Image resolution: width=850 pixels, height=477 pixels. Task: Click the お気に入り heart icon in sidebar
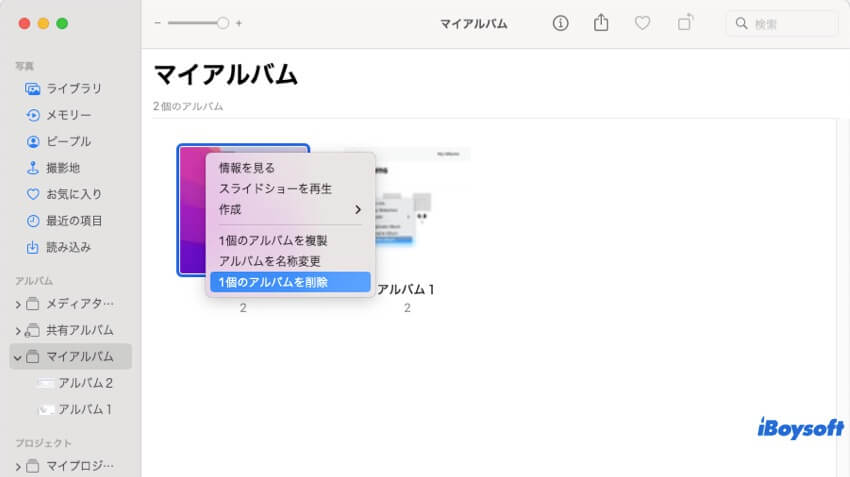pos(33,194)
